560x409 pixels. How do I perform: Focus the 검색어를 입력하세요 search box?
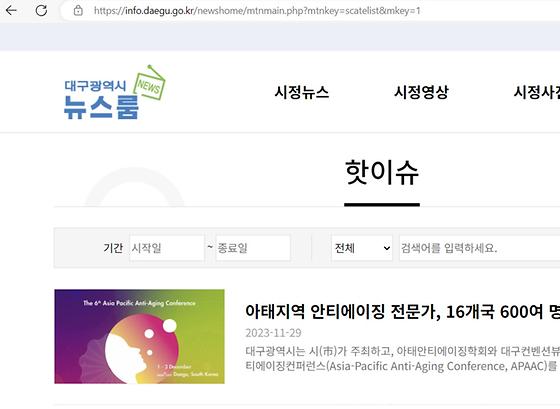pos(479,248)
